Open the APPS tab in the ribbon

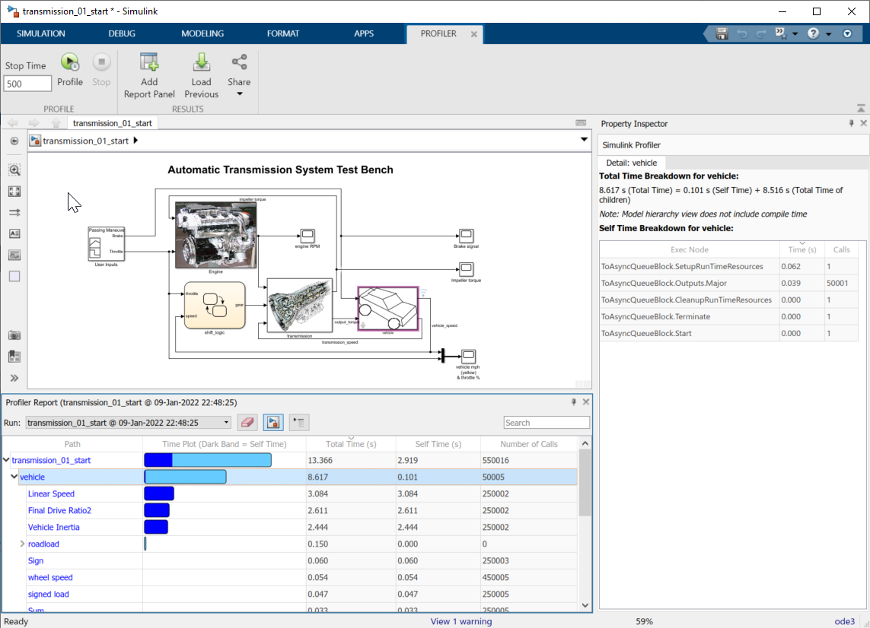[364, 33]
